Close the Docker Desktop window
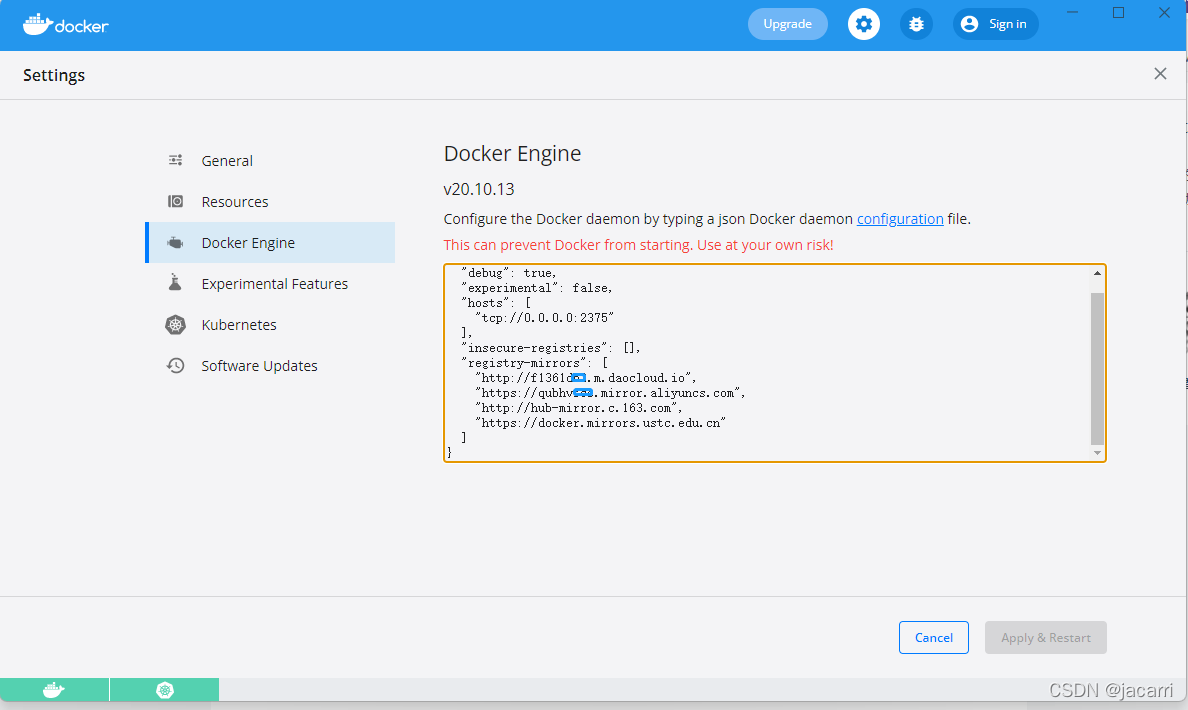This screenshot has height=710, width=1188. (1165, 12)
